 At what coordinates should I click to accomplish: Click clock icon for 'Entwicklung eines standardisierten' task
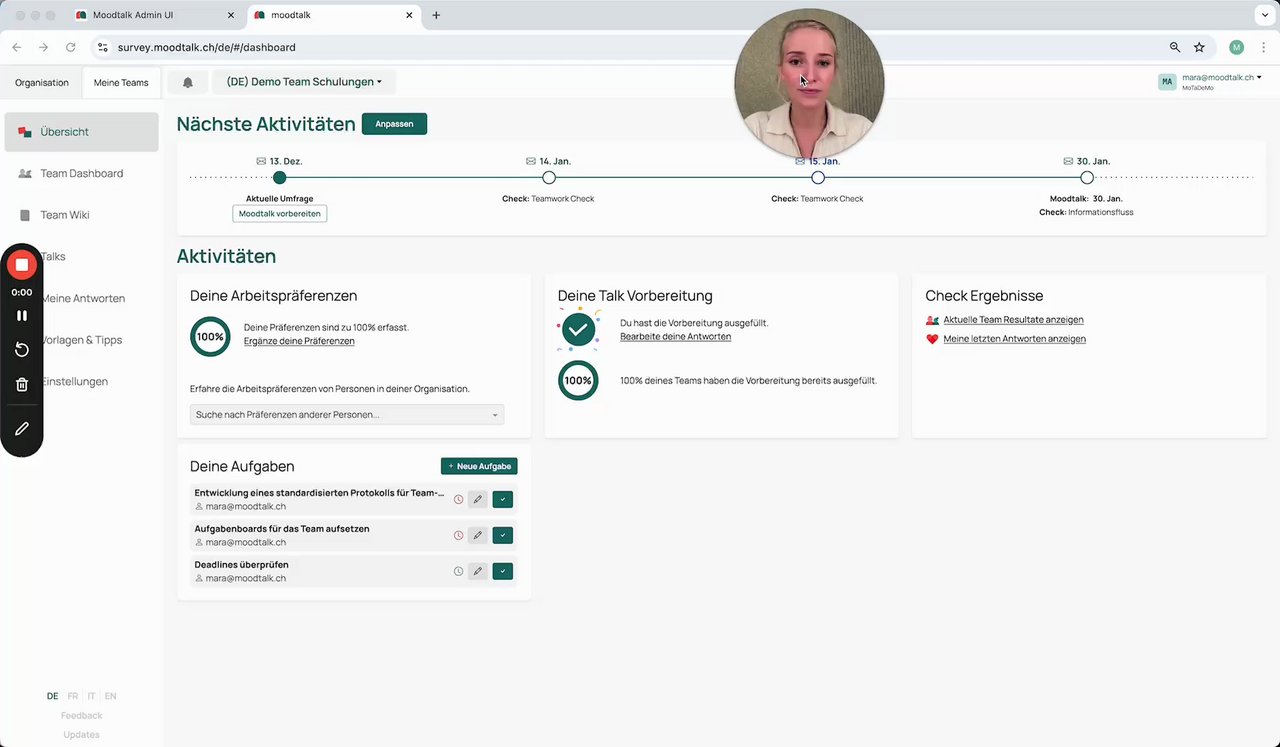[458, 499]
